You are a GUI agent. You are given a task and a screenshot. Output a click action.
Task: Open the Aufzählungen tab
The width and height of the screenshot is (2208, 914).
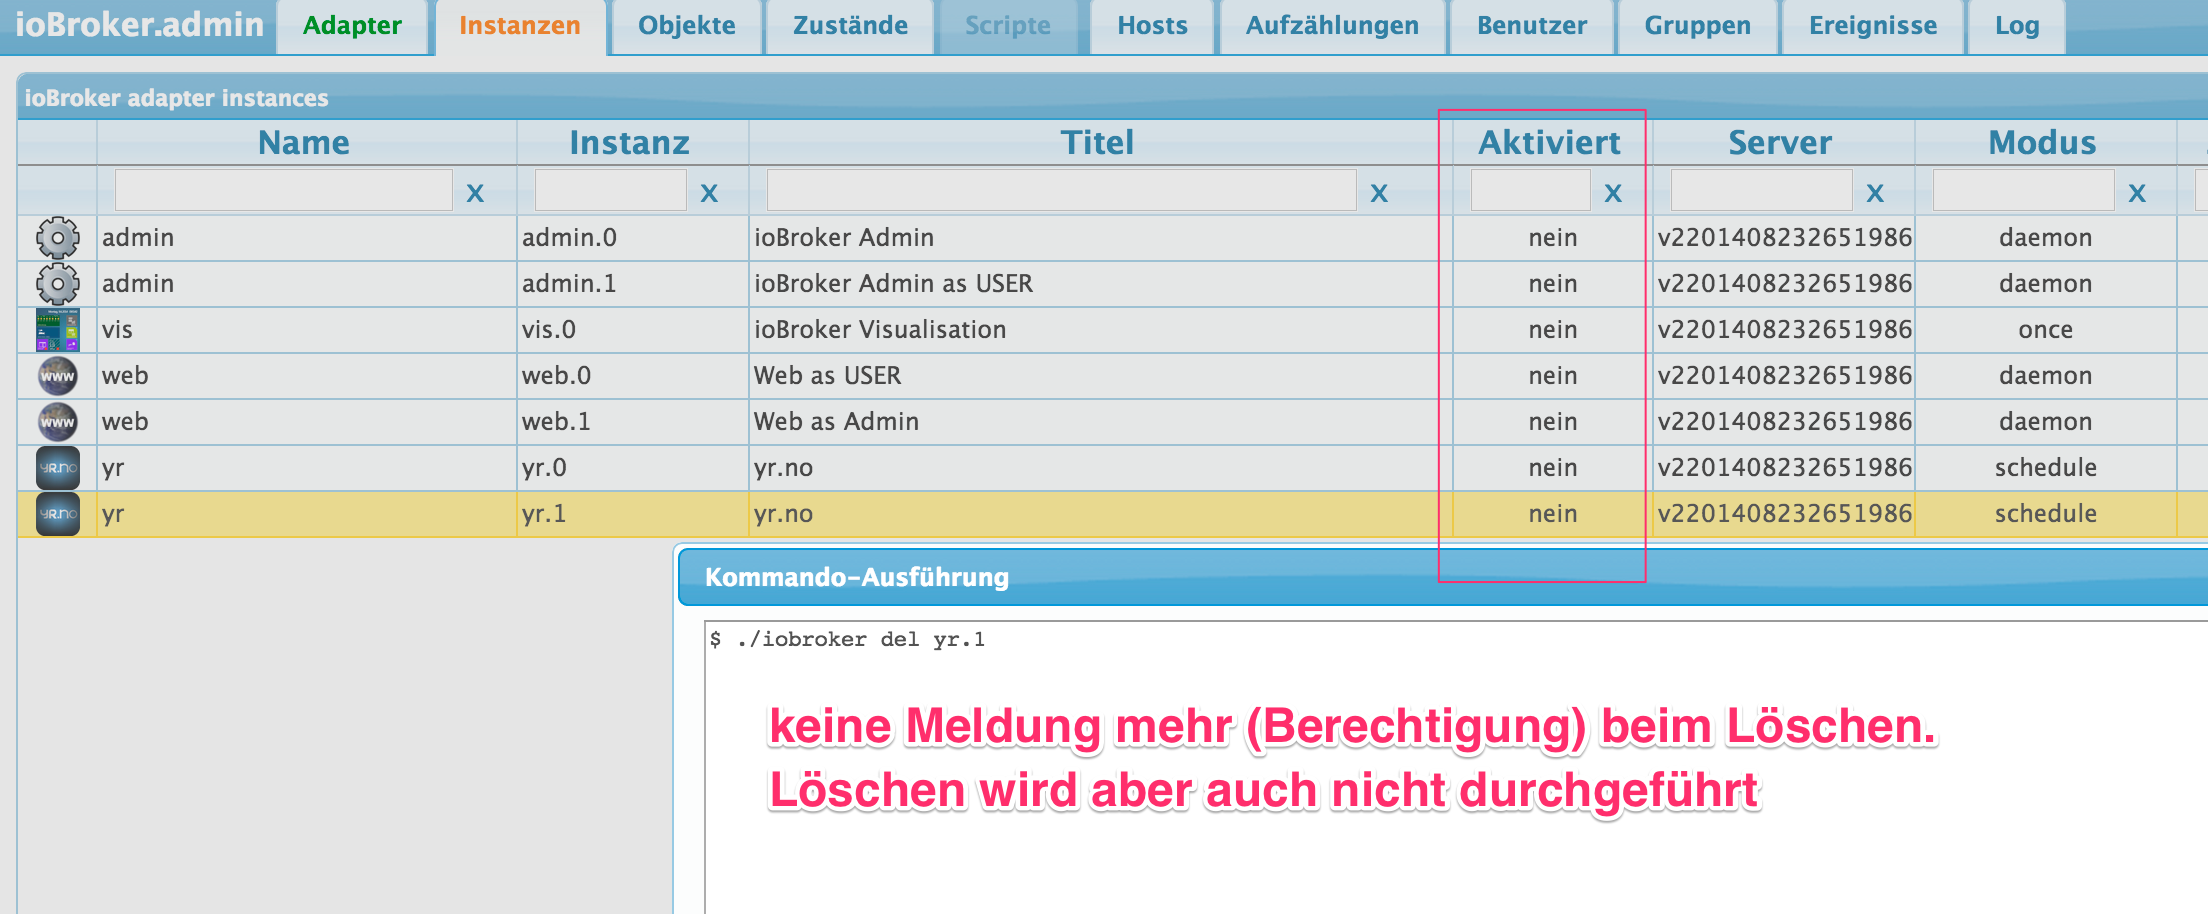pyautogui.click(x=1332, y=26)
